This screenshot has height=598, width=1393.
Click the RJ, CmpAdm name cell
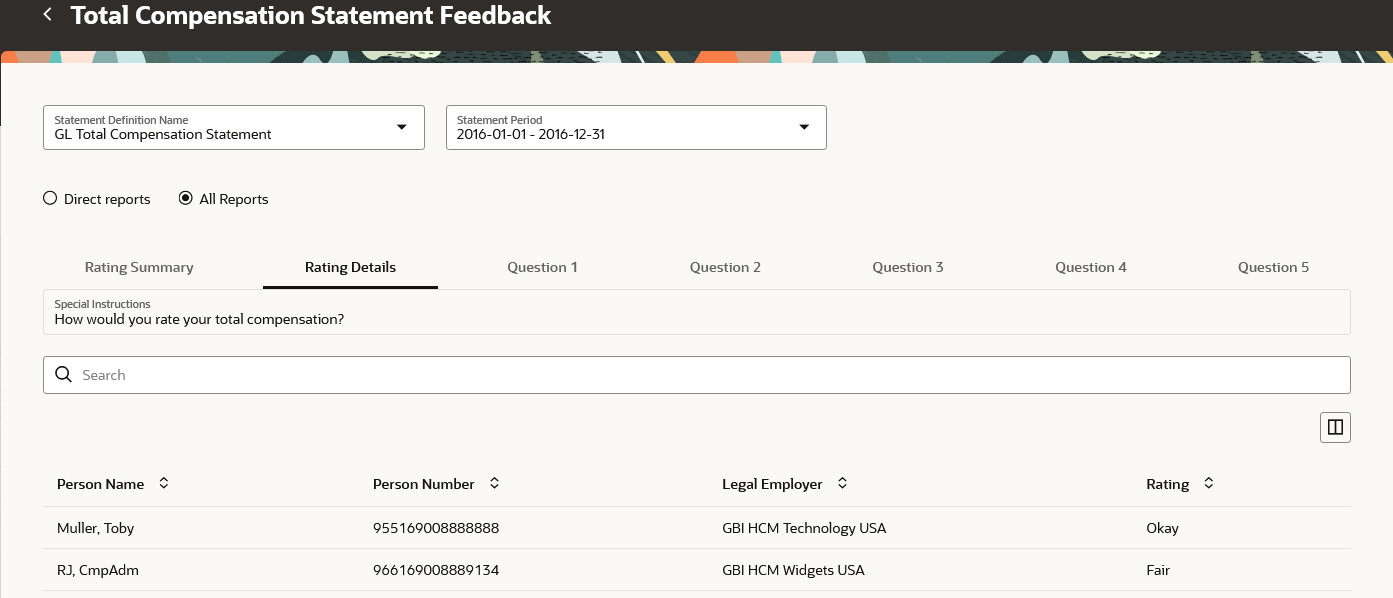98,570
